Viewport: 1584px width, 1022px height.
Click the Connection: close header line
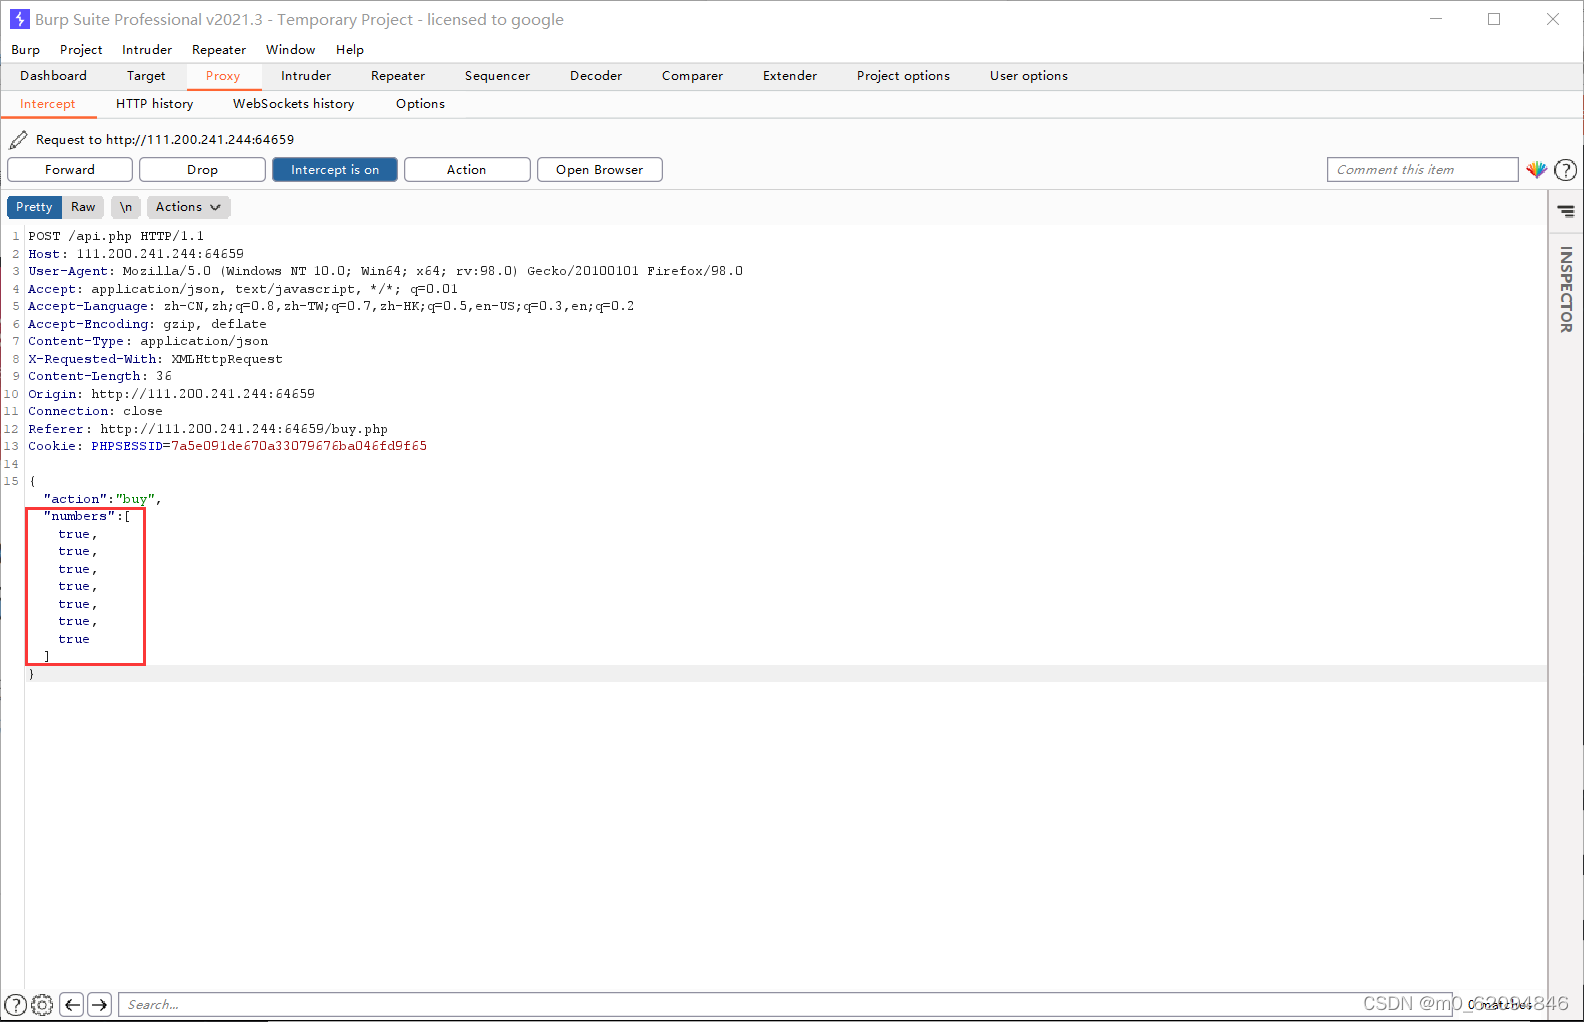(x=95, y=411)
